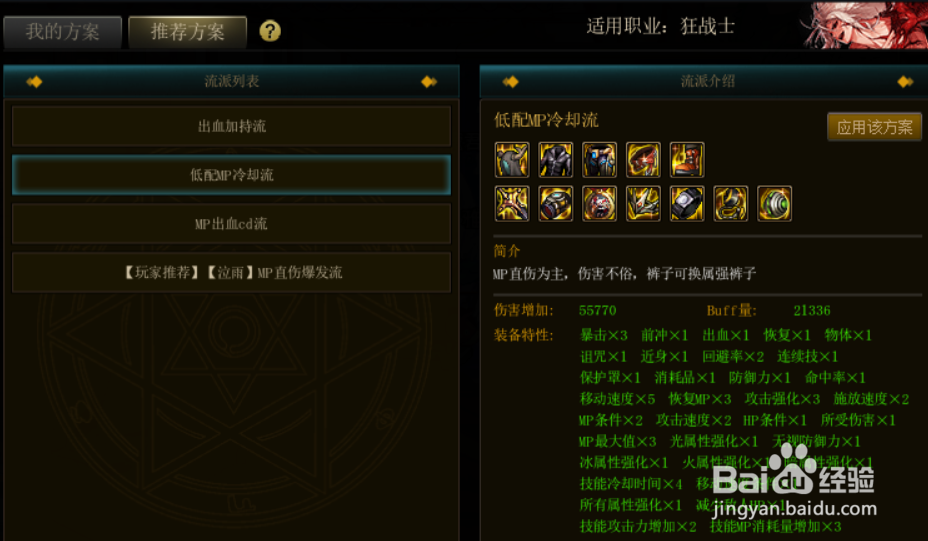The width and height of the screenshot is (928, 541).
Task: Click the pants equipment icon with blue accents
Action: pyautogui.click(x=600, y=160)
